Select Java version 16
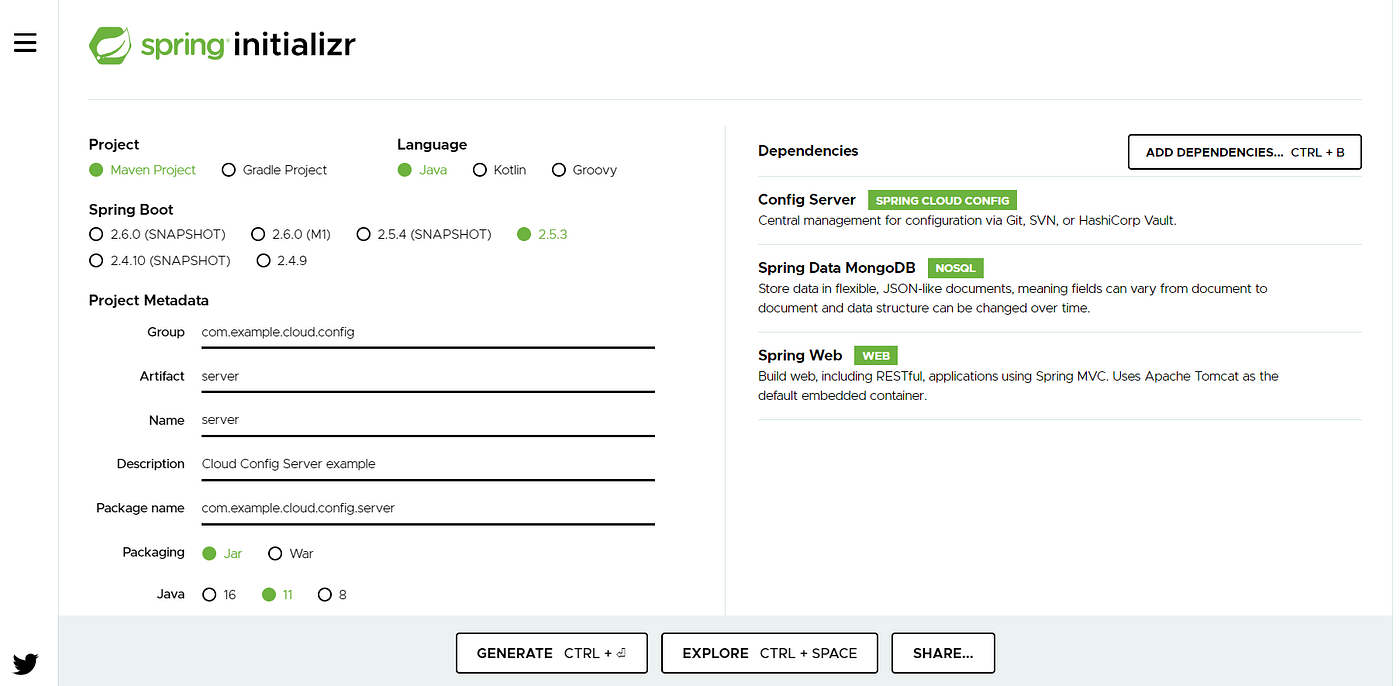This screenshot has height=686, width=1400. pos(219,594)
